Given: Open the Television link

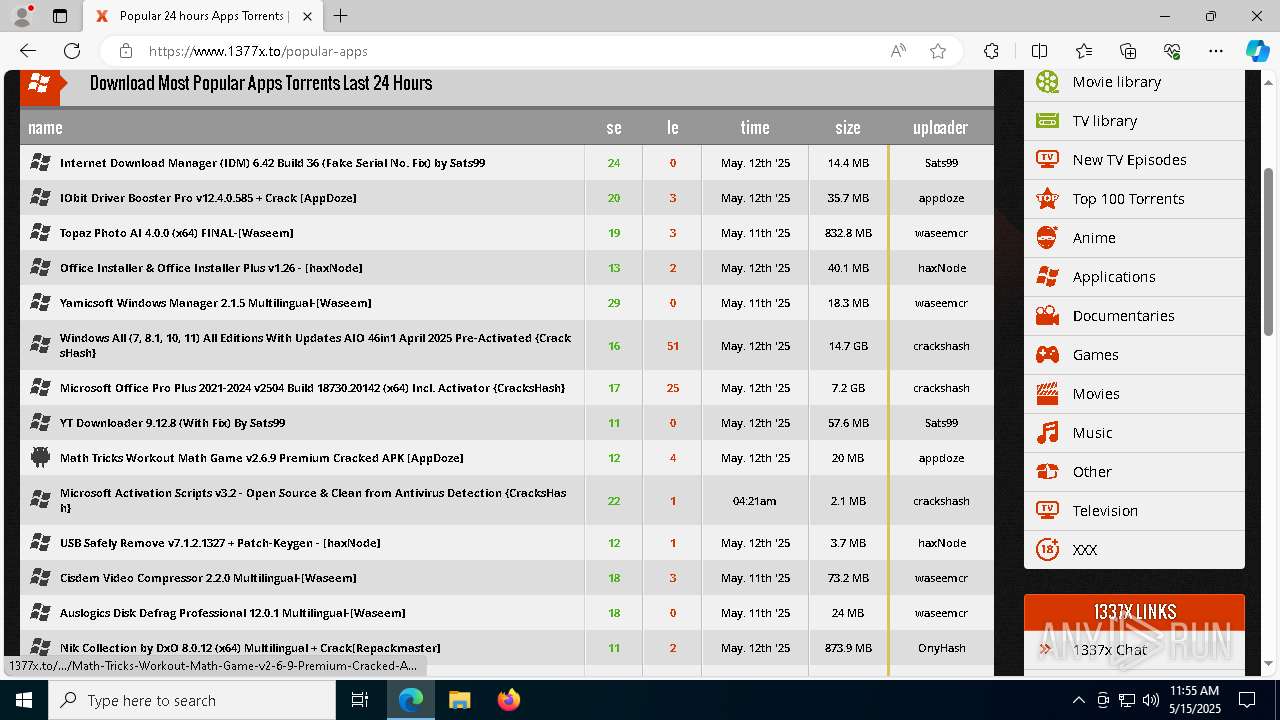Looking at the screenshot, I should coord(1105,511).
